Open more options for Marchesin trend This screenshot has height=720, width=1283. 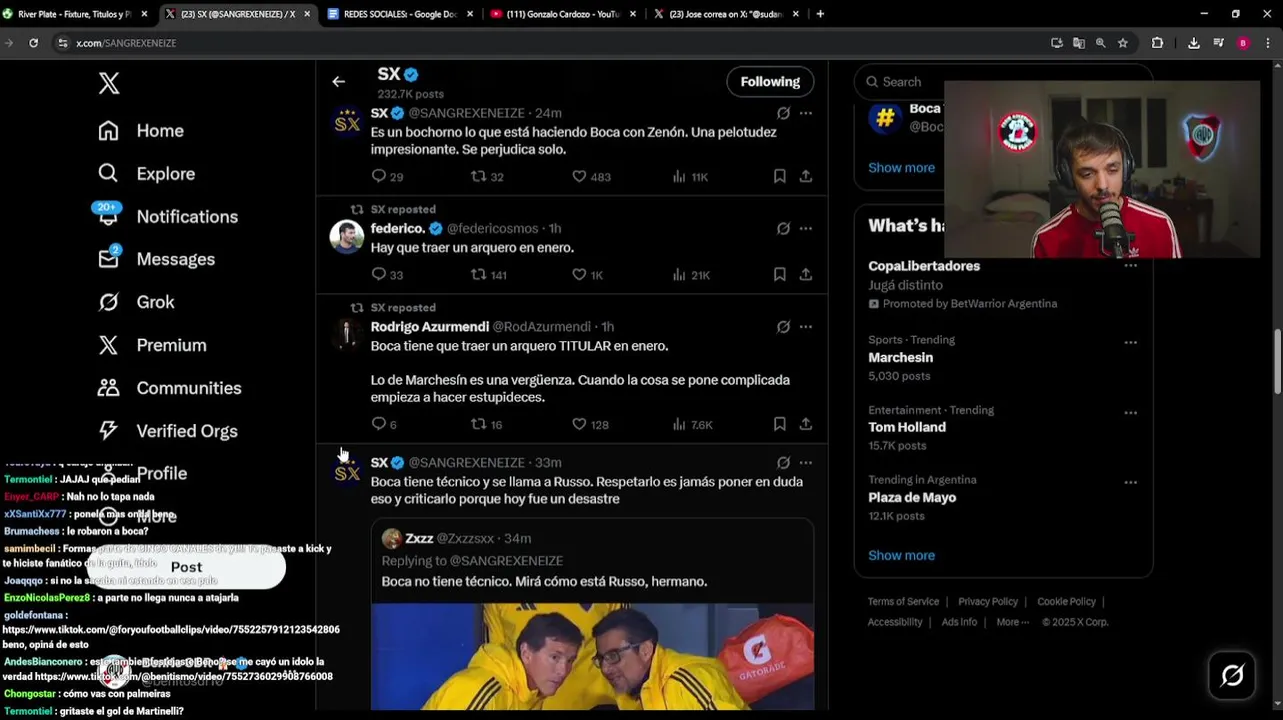point(1130,342)
